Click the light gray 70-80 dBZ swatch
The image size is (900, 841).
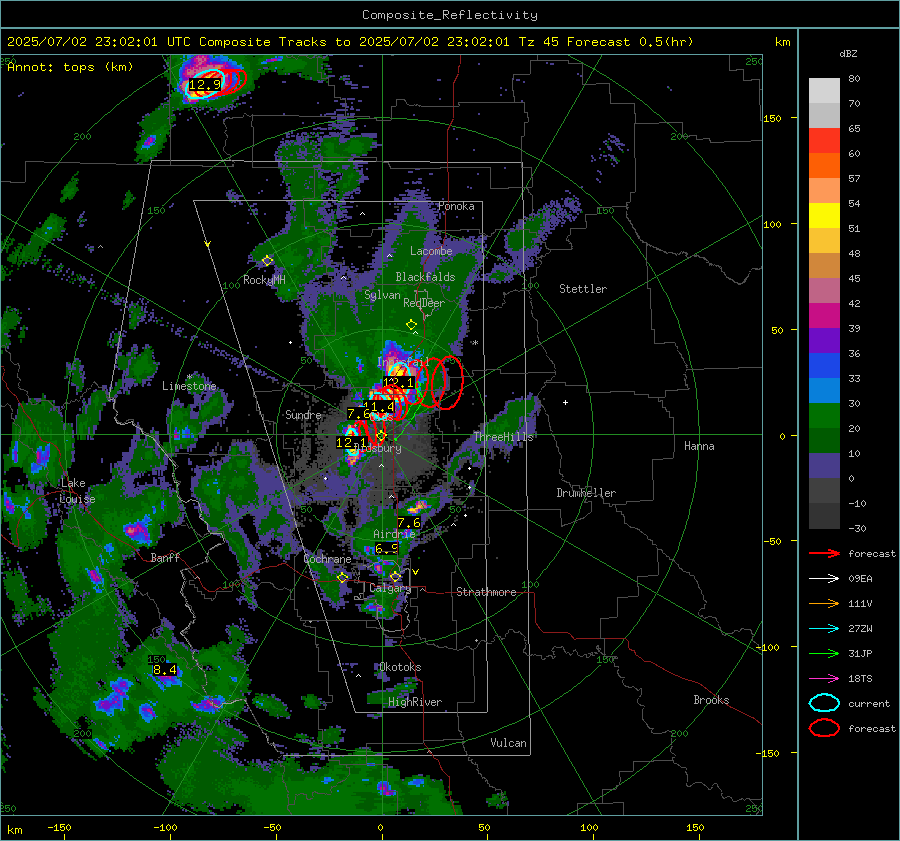pyautogui.click(x=824, y=91)
